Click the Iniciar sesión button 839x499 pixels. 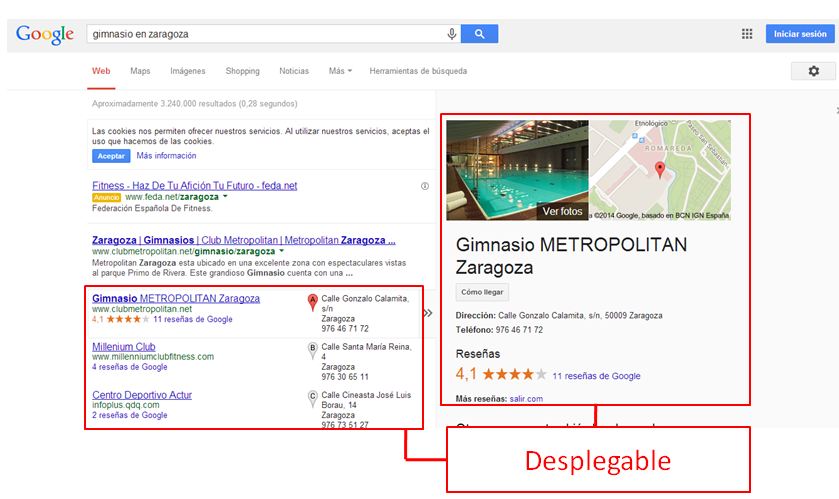click(x=800, y=34)
